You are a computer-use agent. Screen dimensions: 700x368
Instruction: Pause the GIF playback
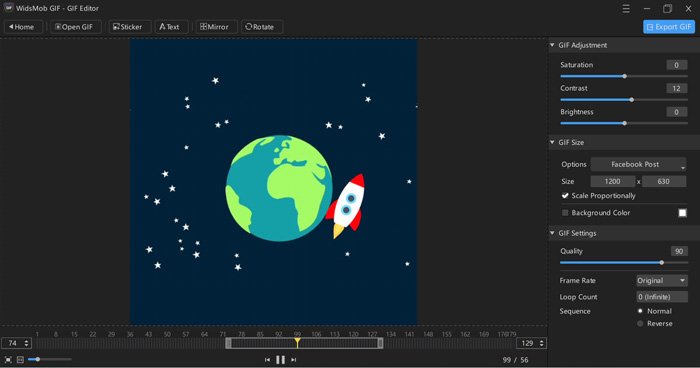click(x=280, y=360)
